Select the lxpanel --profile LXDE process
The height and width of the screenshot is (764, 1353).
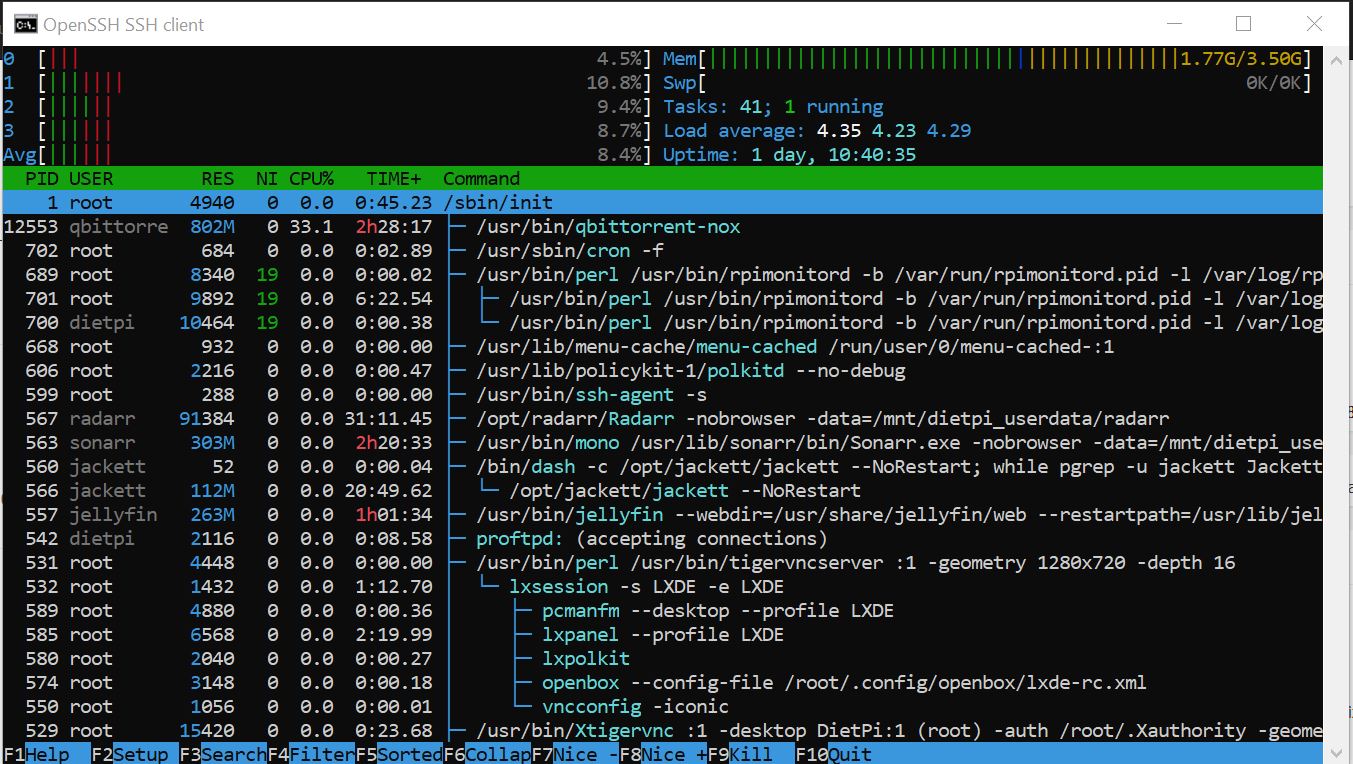point(662,635)
